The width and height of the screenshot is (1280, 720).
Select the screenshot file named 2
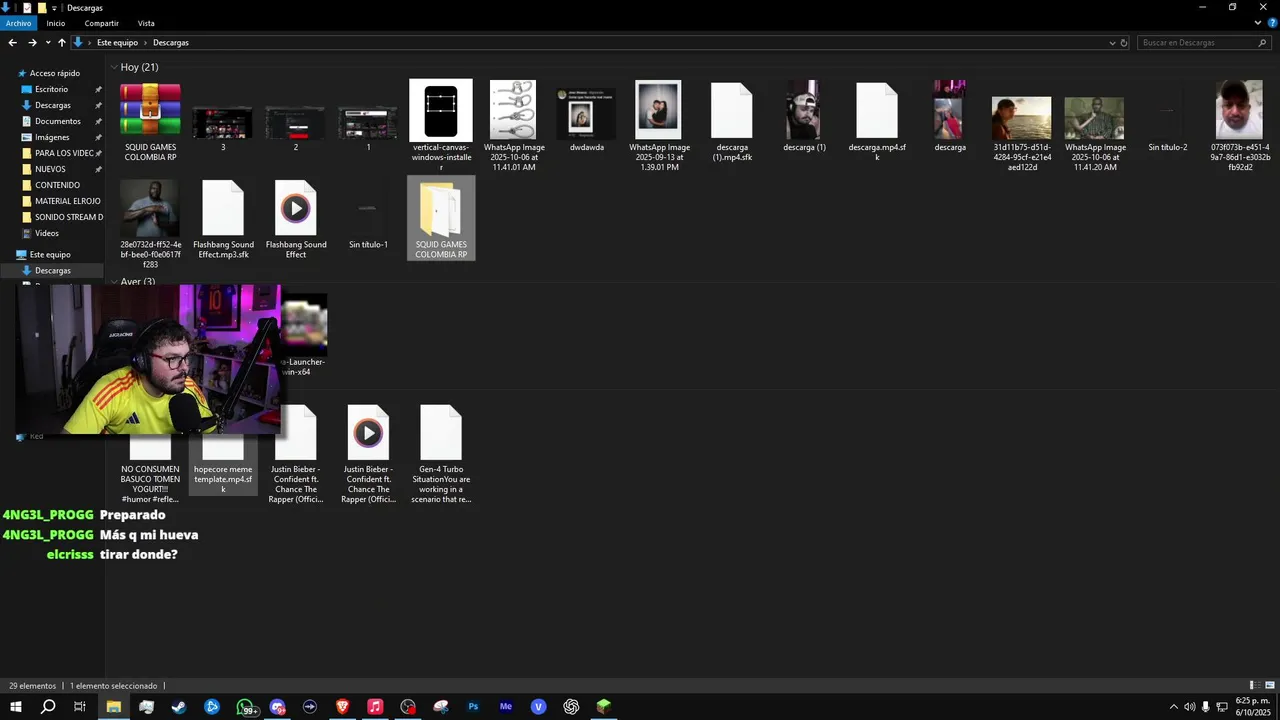[x=295, y=128]
